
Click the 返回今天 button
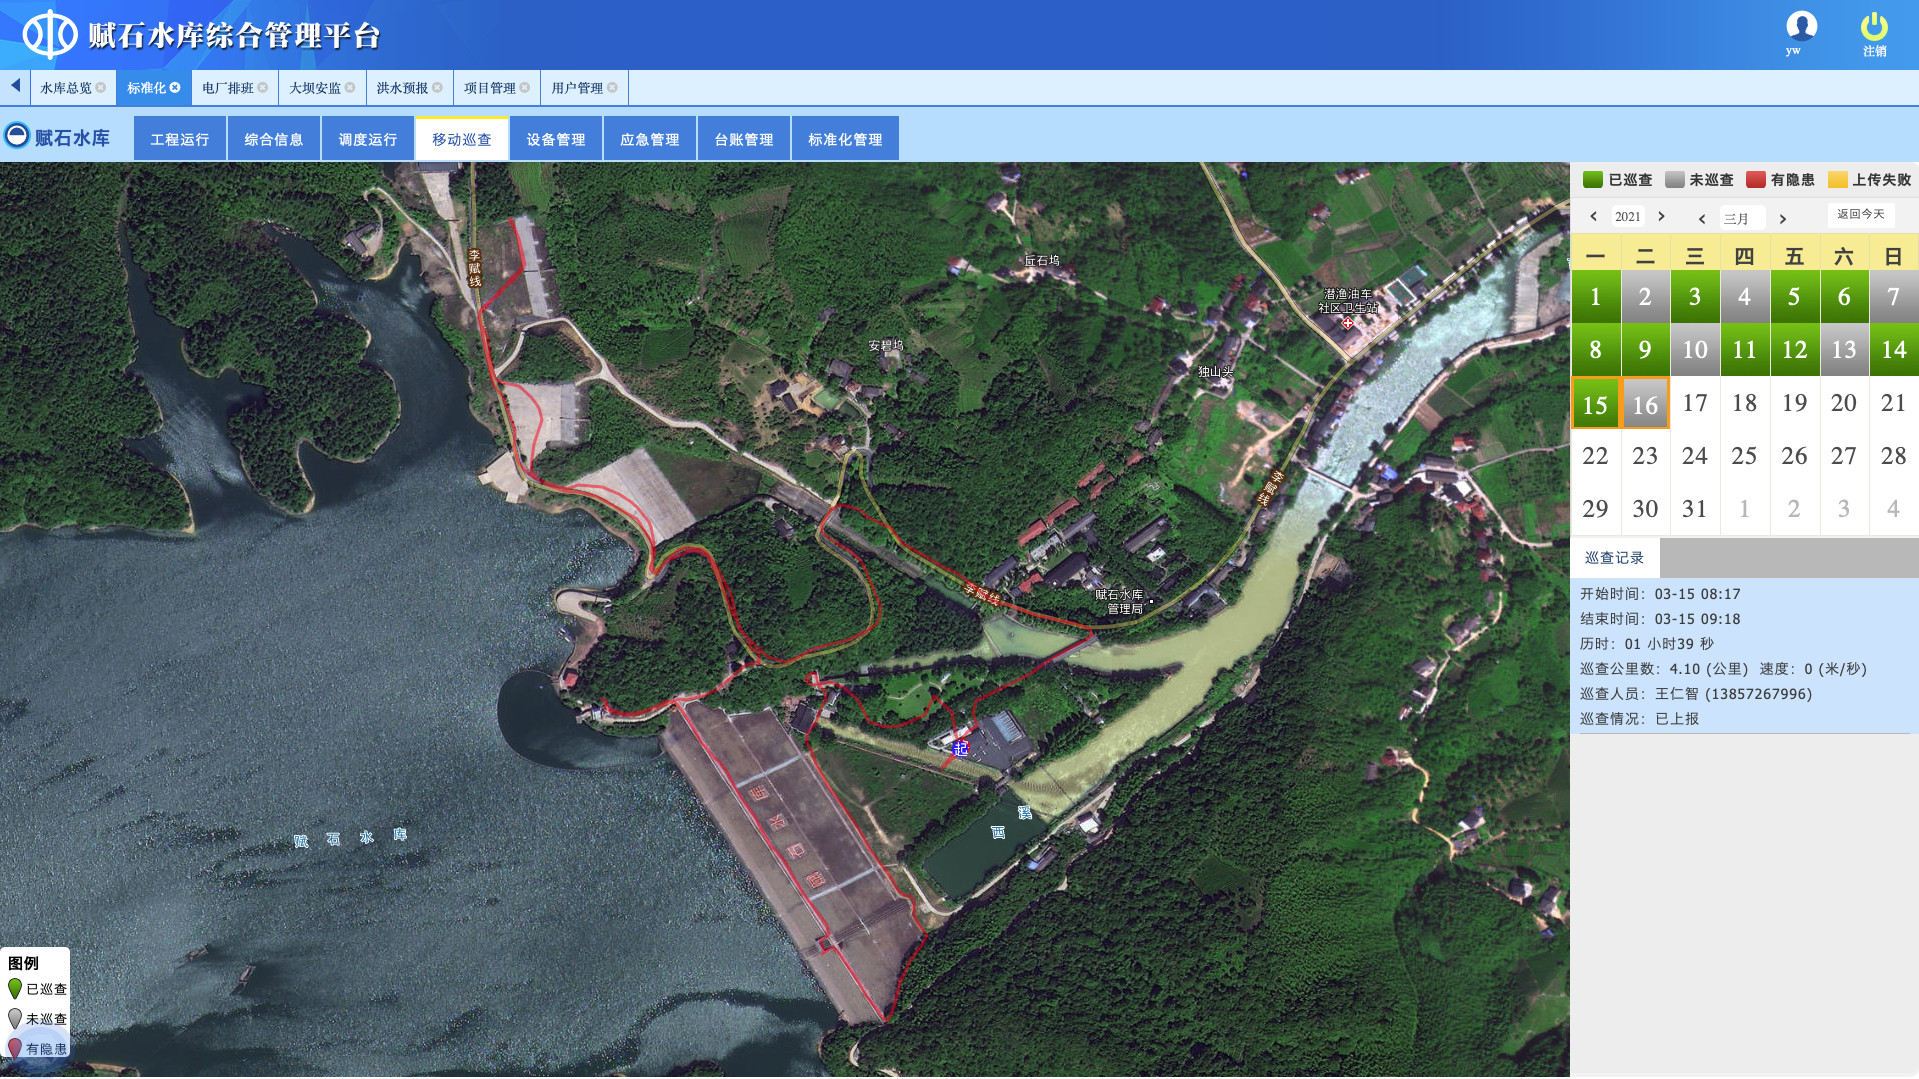[x=1860, y=214]
